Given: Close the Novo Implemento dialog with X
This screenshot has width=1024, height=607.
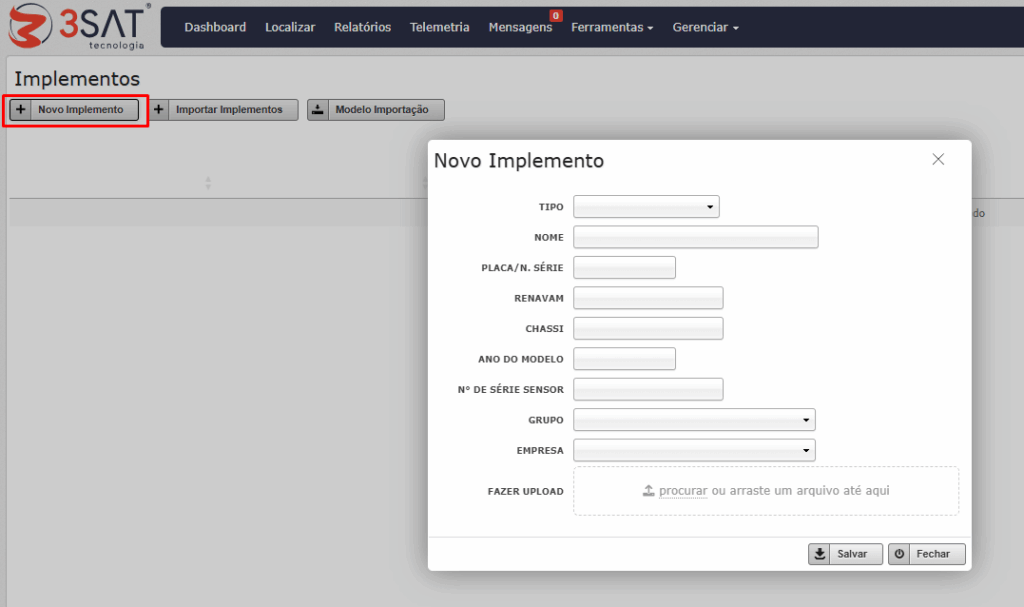Looking at the screenshot, I should [938, 160].
